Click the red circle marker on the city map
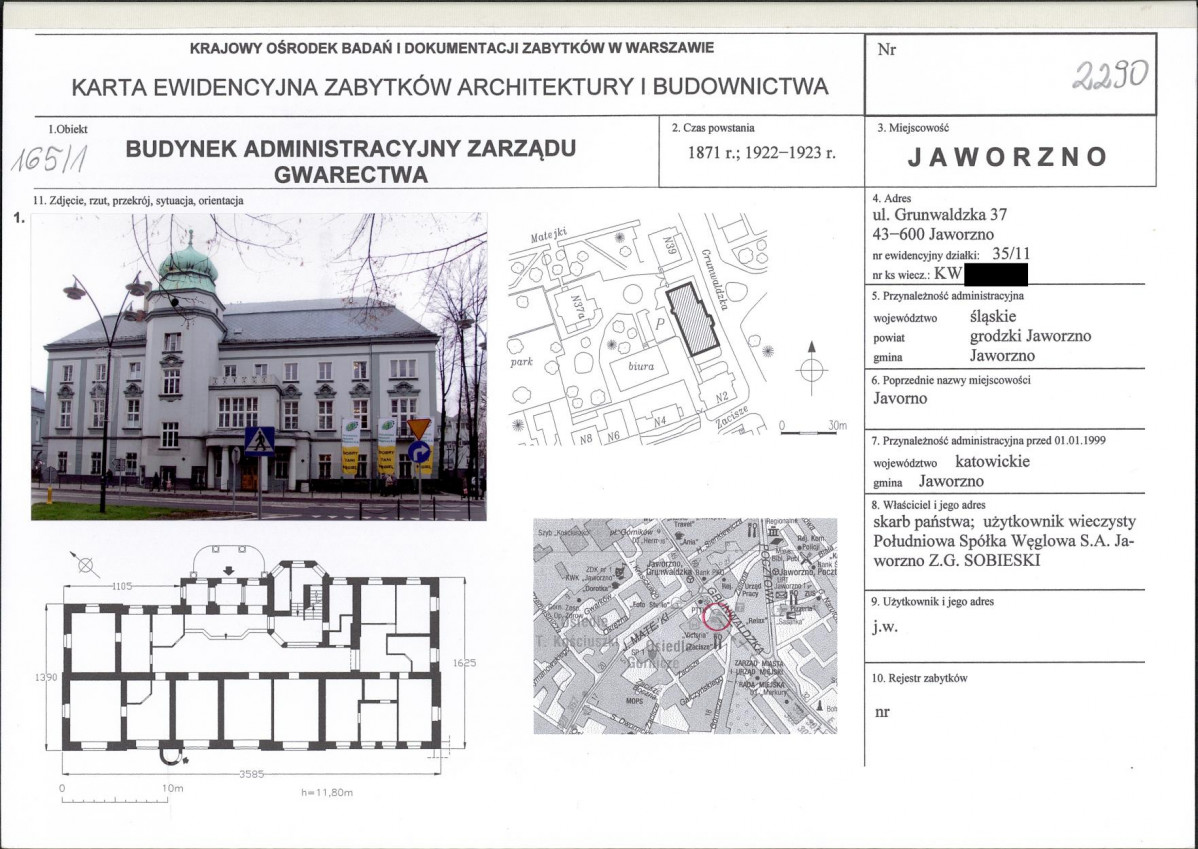The height and width of the screenshot is (849, 1198). (x=716, y=618)
